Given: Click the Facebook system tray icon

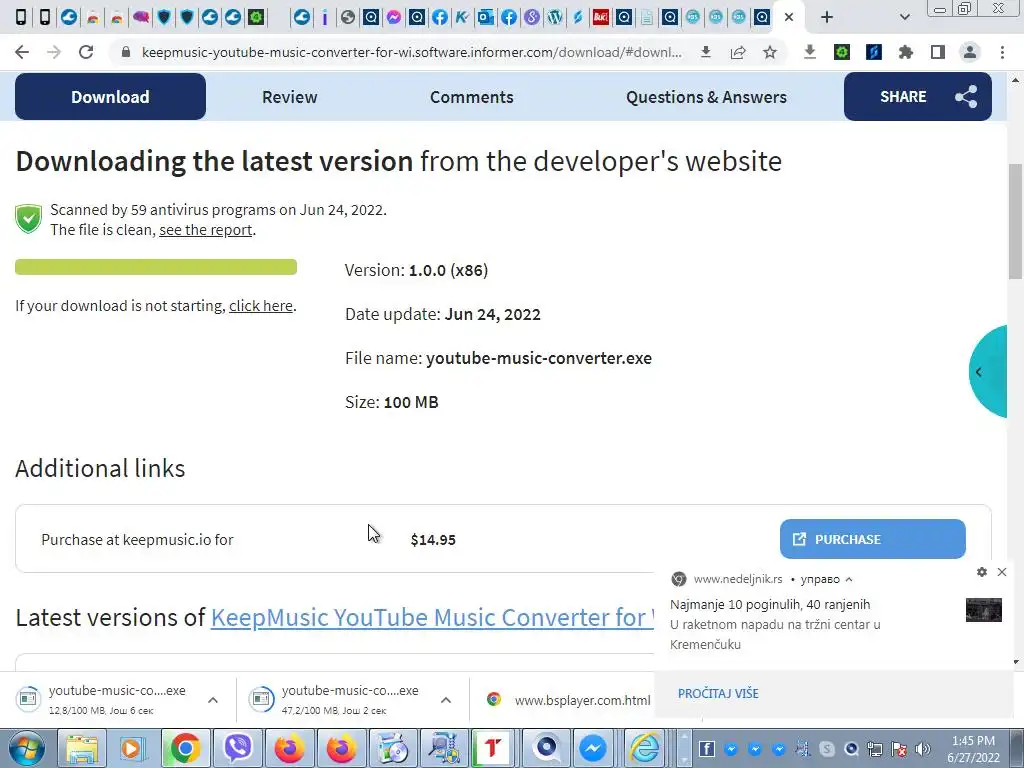Looking at the screenshot, I should tap(706, 749).
